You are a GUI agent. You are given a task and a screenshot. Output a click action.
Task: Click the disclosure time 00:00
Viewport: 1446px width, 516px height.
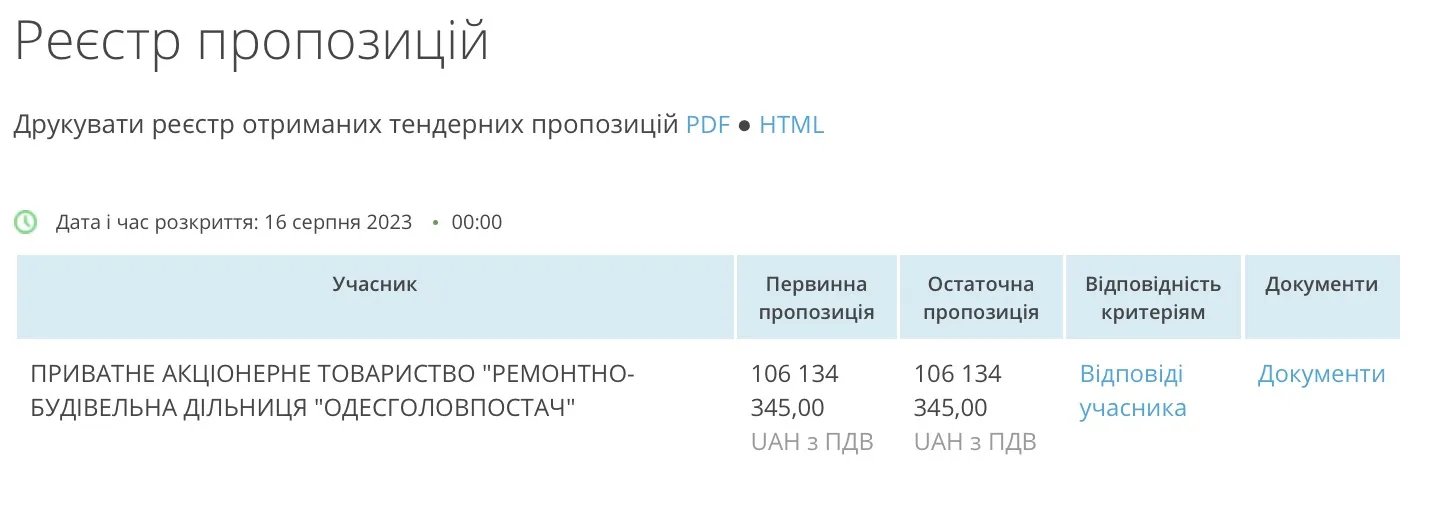point(477,222)
